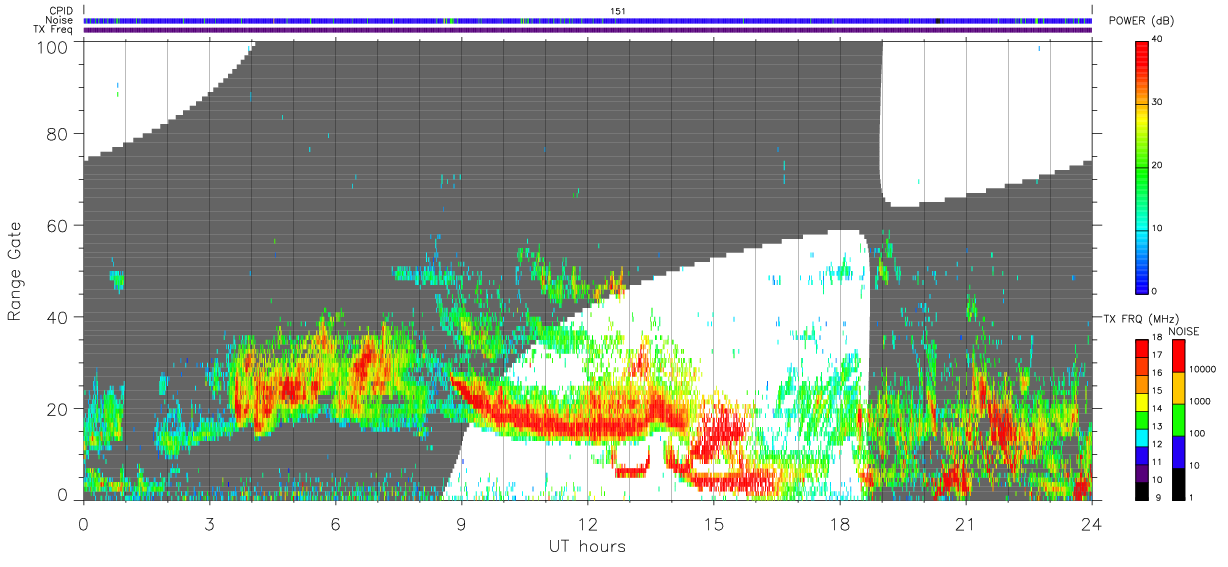Click the 'UT hours' x-axis title
The width and height of the screenshot is (1228, 567).
[x=587, y=546]
